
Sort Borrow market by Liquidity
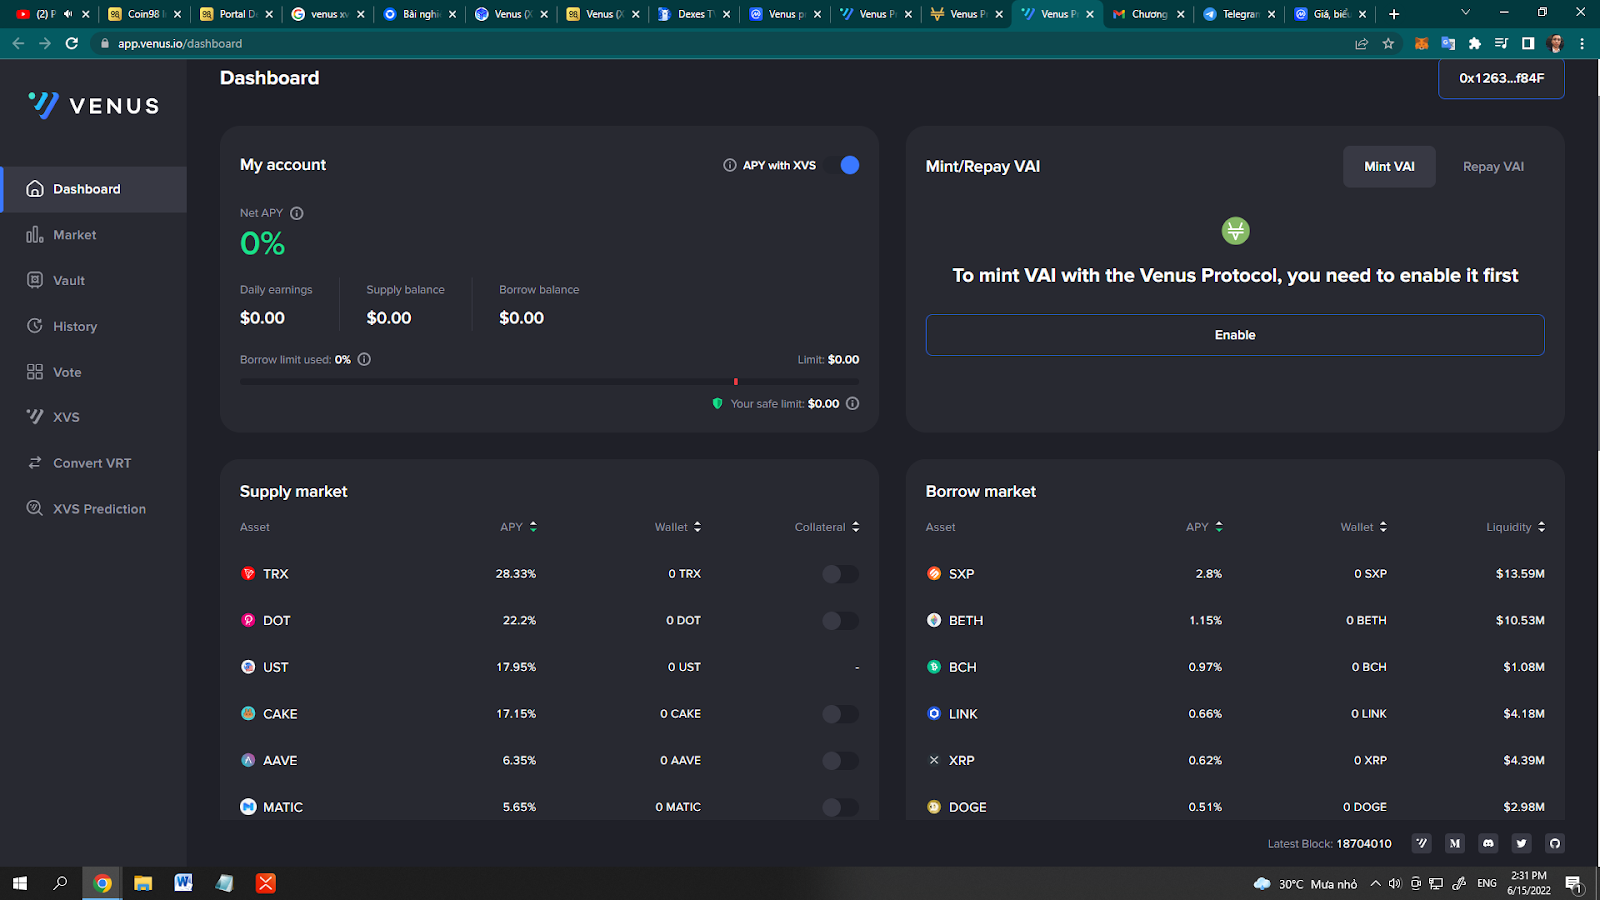coord(1516,527)
